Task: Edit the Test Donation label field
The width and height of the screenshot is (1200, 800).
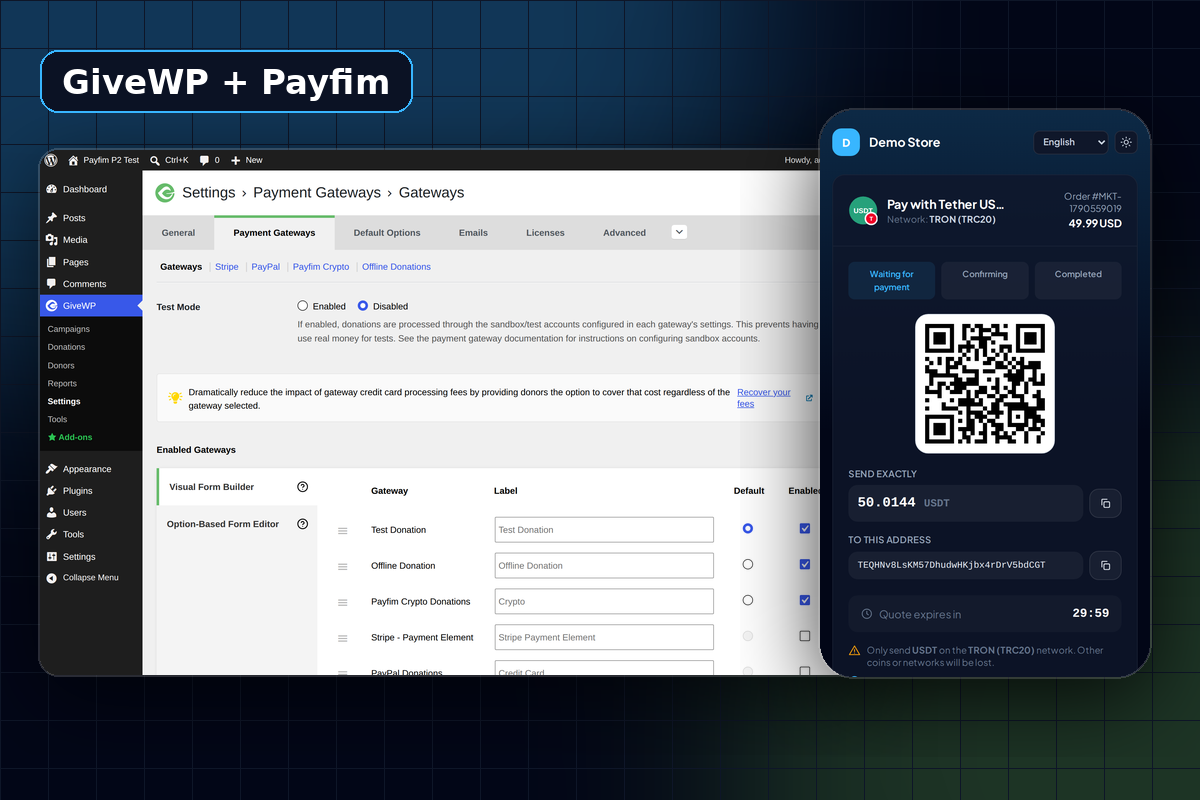Action: coord(604,530)
